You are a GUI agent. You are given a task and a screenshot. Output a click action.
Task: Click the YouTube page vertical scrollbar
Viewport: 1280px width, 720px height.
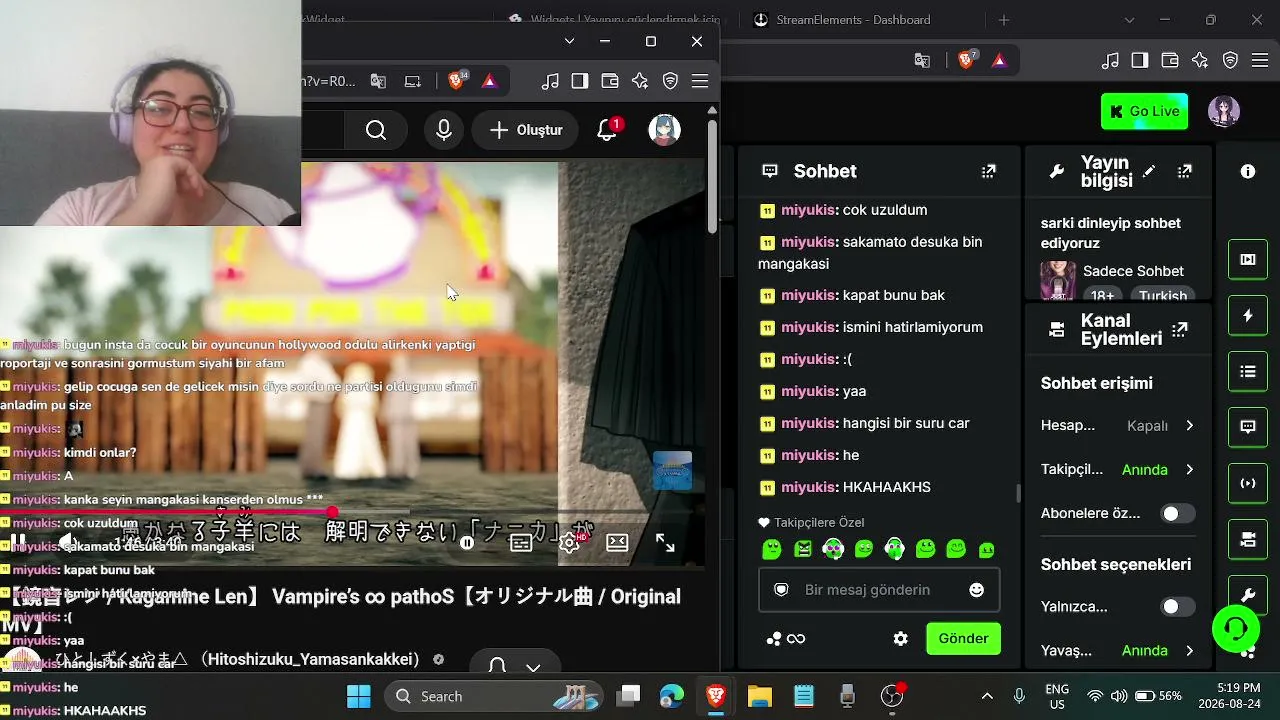712,177
